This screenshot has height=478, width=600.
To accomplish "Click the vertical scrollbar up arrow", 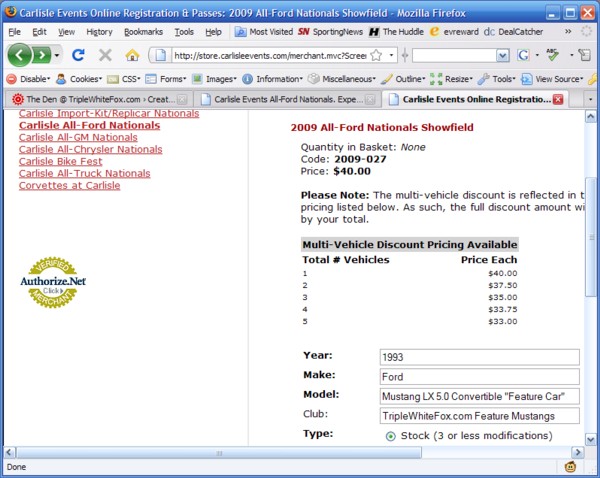I will (x=590, y=116).
